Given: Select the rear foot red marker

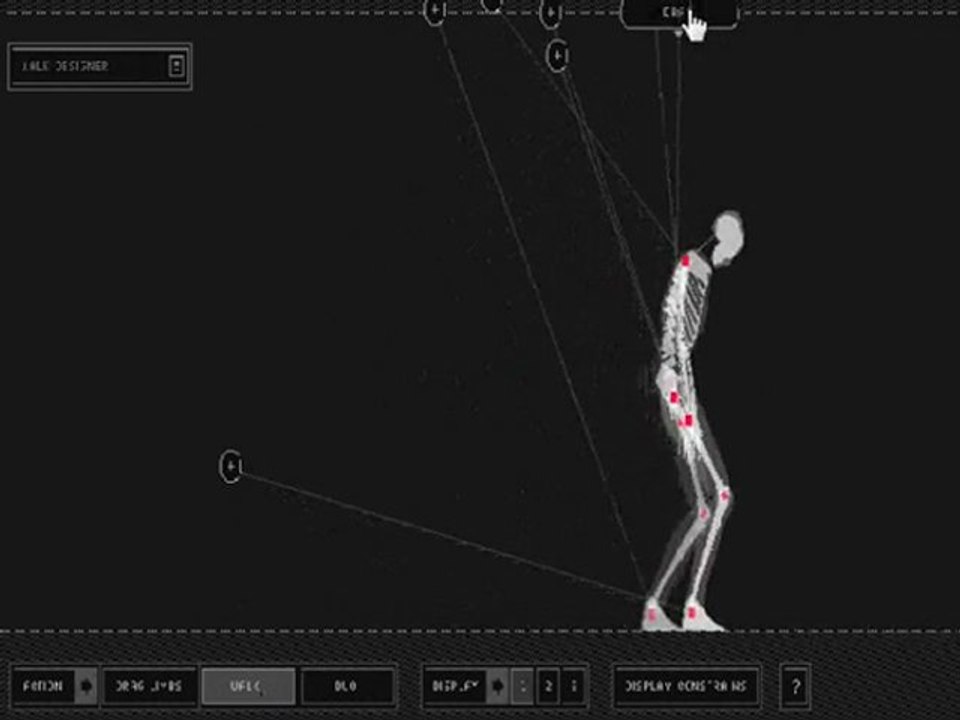Looking at the screenshot, I should pos(651,613).
